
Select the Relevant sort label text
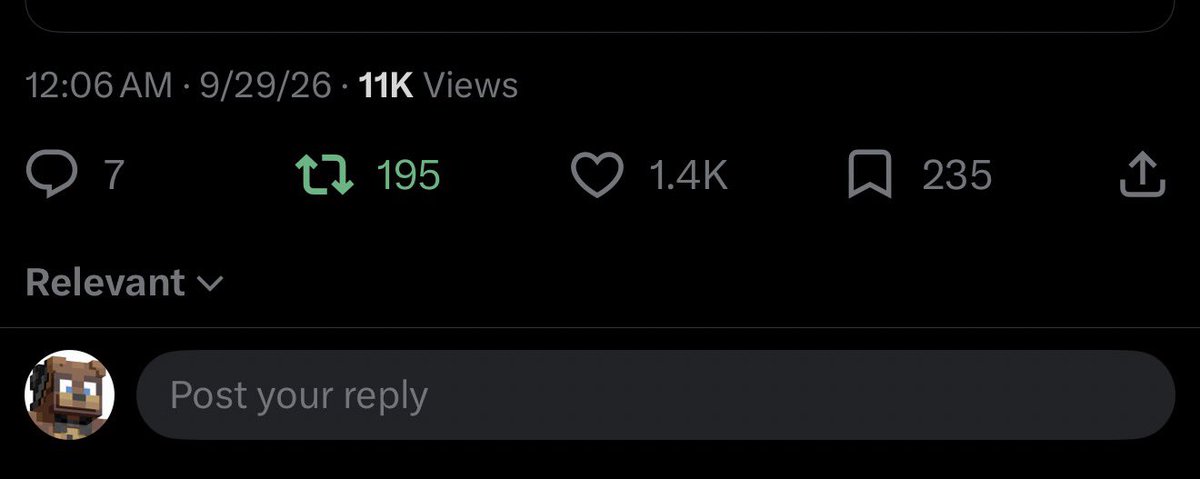105,283
